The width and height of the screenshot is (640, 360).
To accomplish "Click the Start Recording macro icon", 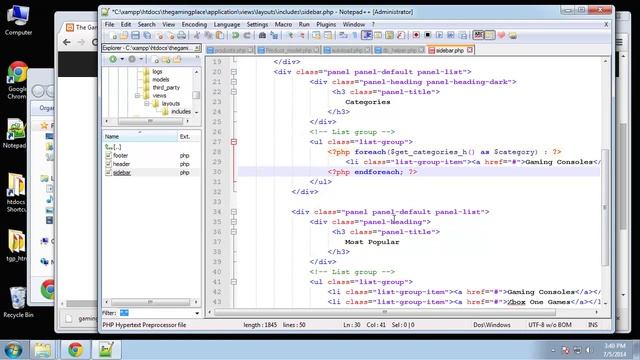I will tap(416, 36).
